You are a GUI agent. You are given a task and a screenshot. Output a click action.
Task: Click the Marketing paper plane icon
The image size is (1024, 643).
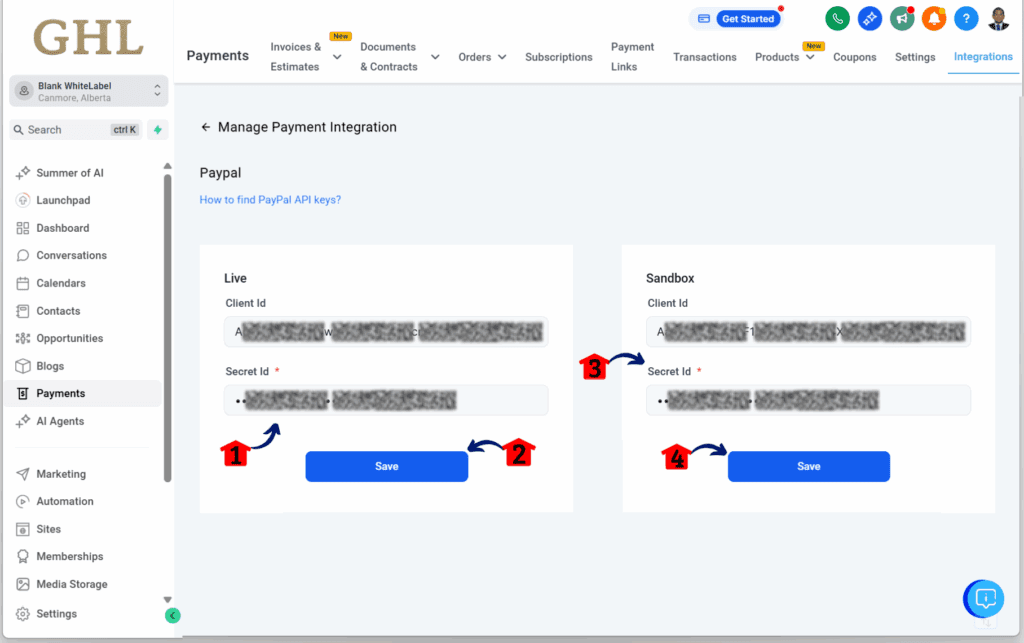pos(23,474)
